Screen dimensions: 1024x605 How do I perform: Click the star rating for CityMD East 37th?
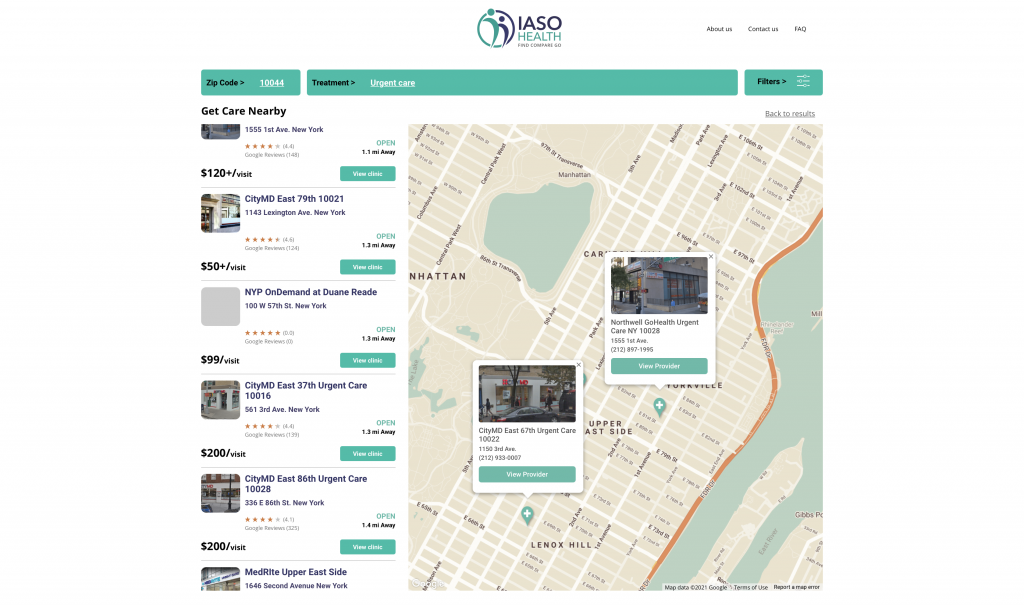click(263, 427)
